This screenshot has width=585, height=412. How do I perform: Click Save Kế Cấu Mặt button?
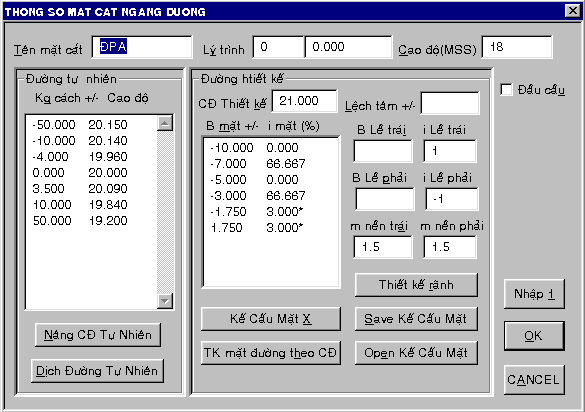point(416,319)
